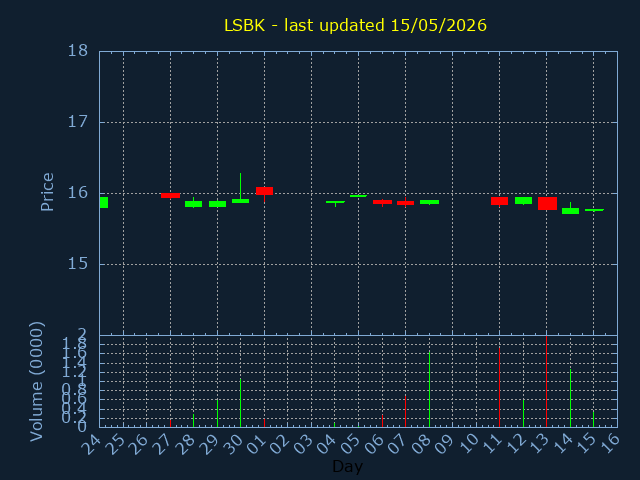640x480 pixels.
Task: Click the green volume bar for day 28
Action: pos(193,420)
